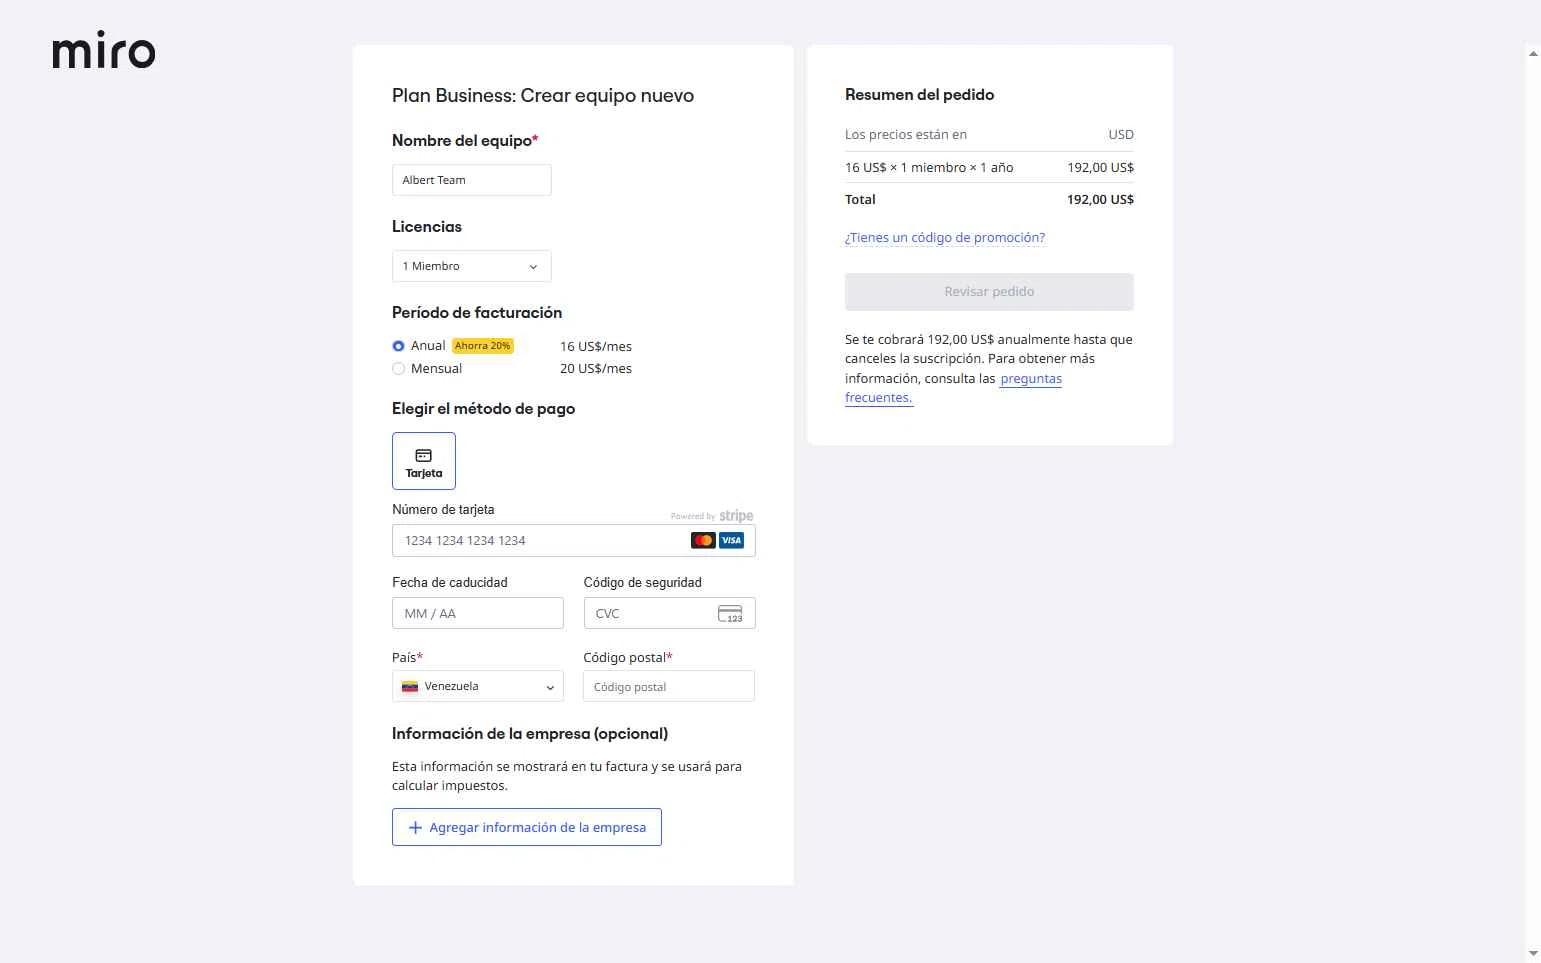Click the Venezuela flag icon

410,687
